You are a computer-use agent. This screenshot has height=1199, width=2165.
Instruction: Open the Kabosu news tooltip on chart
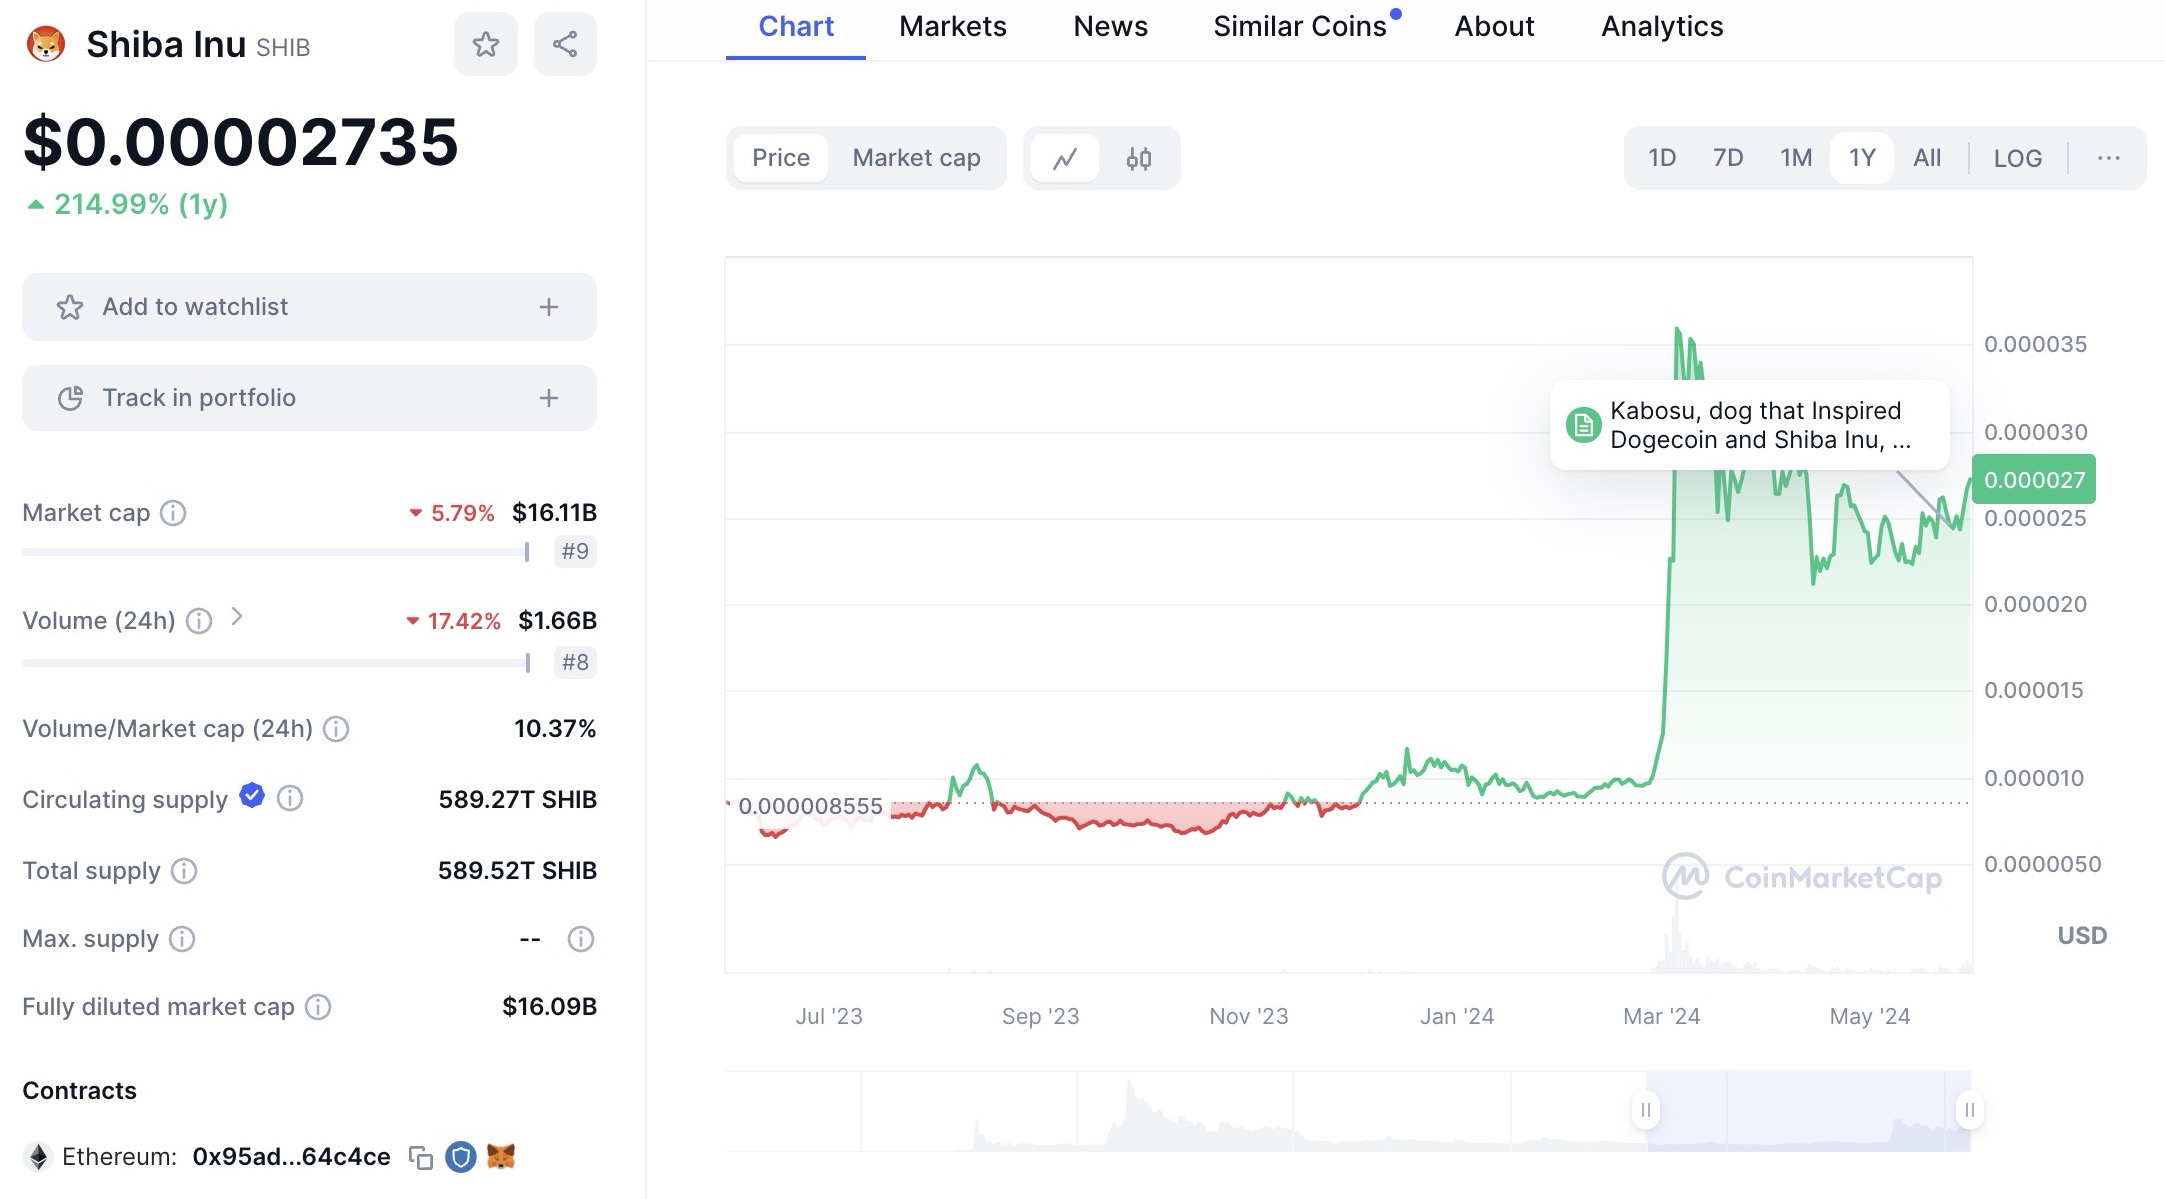coord(1749,425)
